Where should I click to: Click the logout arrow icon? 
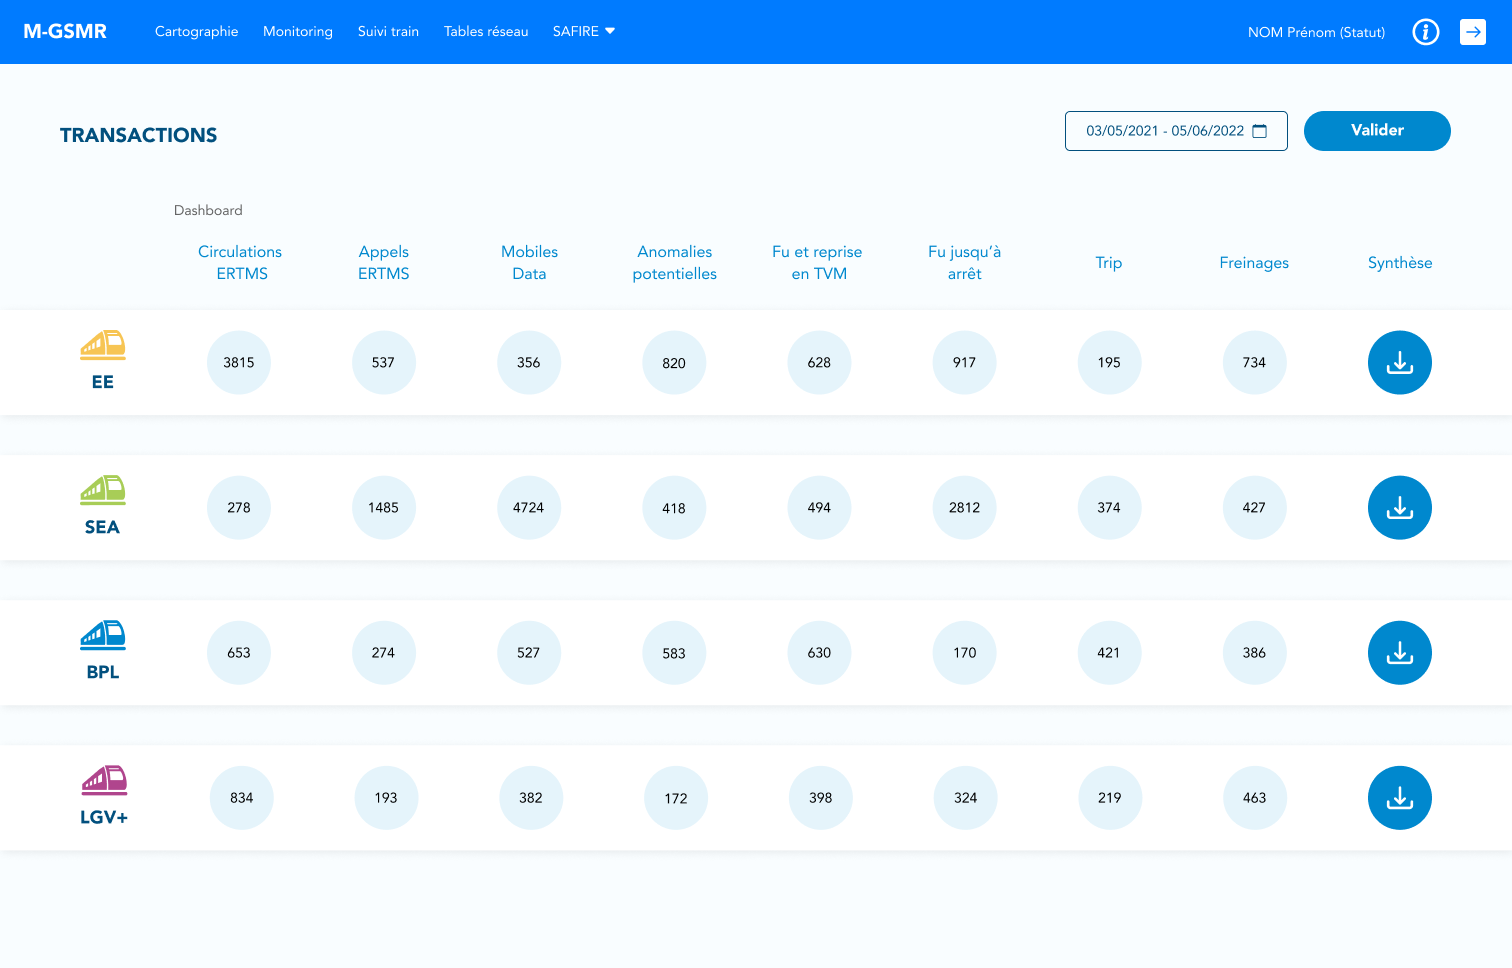[x=1472, y=32]
